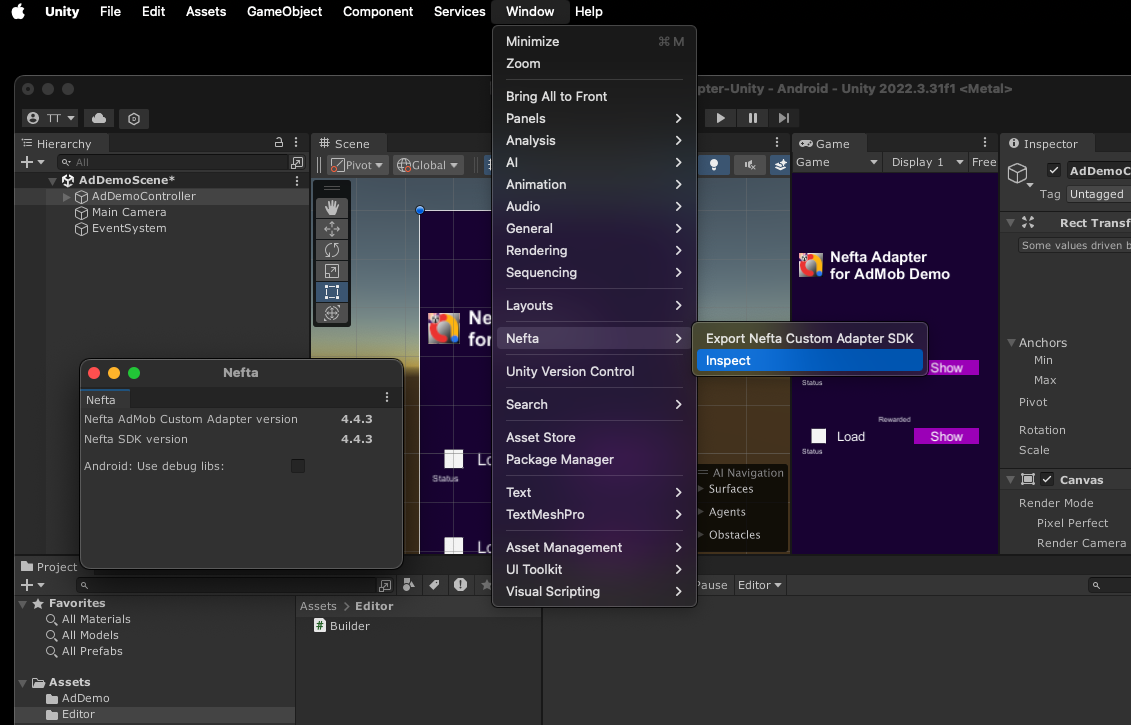Lock the Hierarchy panel with padlock icon
The image size is (1131, 725).
pos(279,143)
